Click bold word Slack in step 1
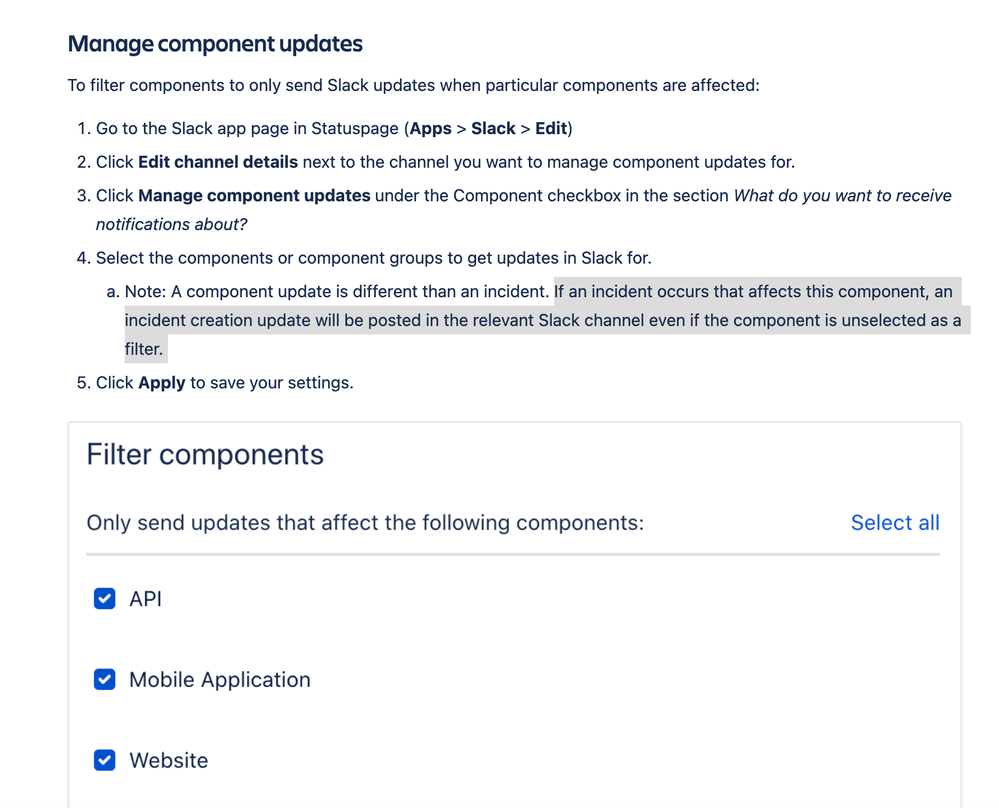 (493, 129)
